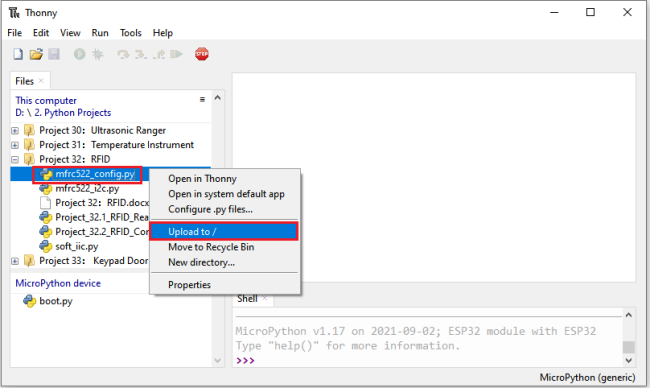Select the mfrc522_i2c.py file

(x=87, y=189)
